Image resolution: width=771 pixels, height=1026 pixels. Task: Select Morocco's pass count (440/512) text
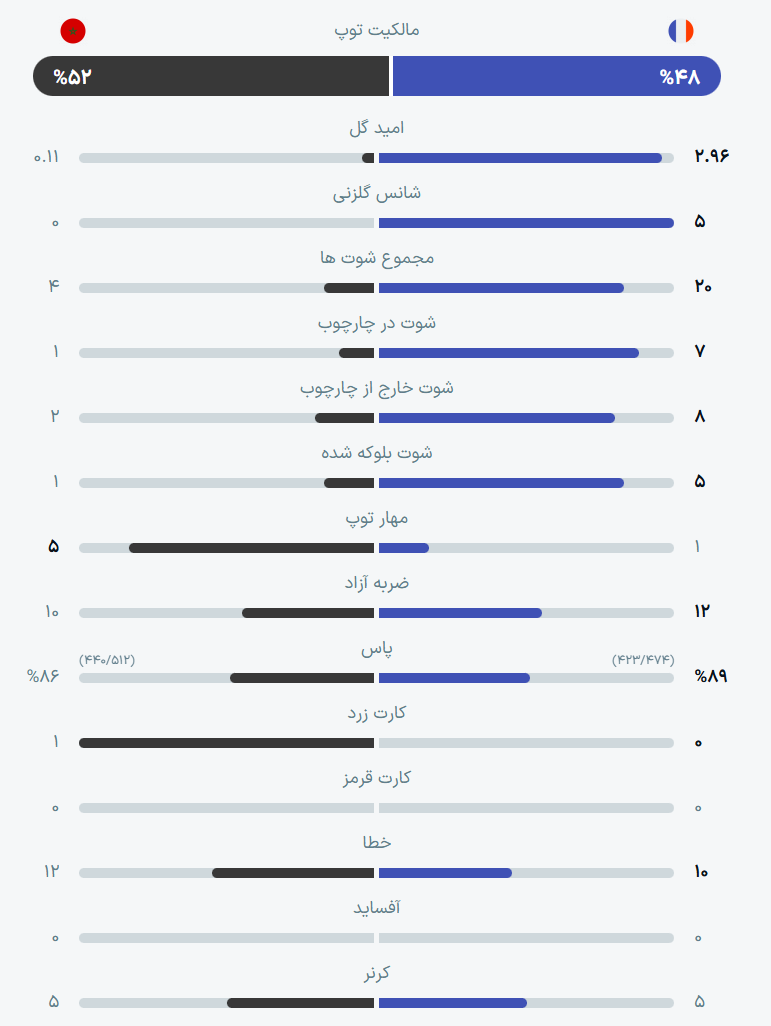[107, 660]
